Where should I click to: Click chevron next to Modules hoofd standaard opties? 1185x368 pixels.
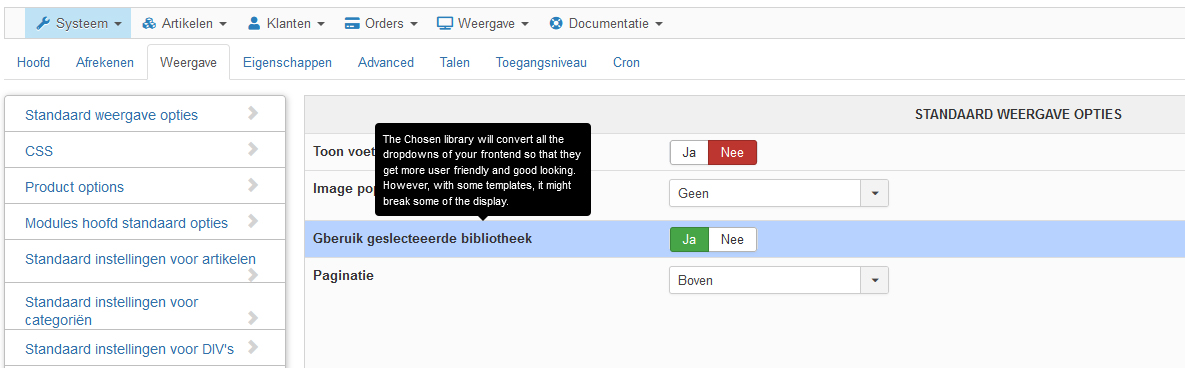click(253, 221)
